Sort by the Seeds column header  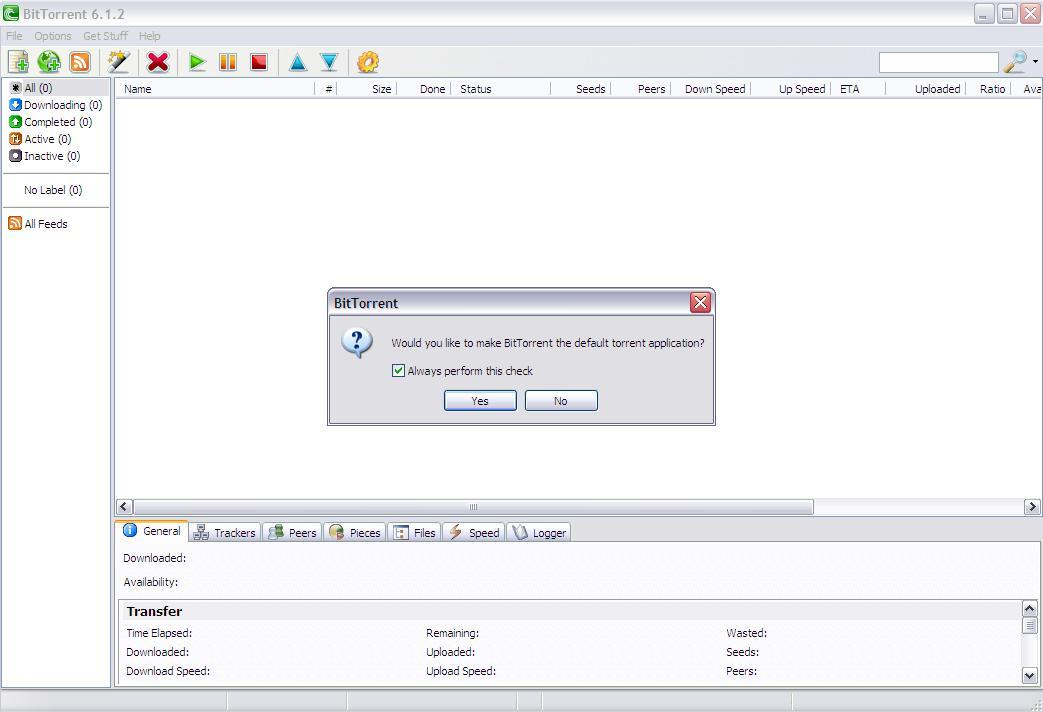click(581, 89)
